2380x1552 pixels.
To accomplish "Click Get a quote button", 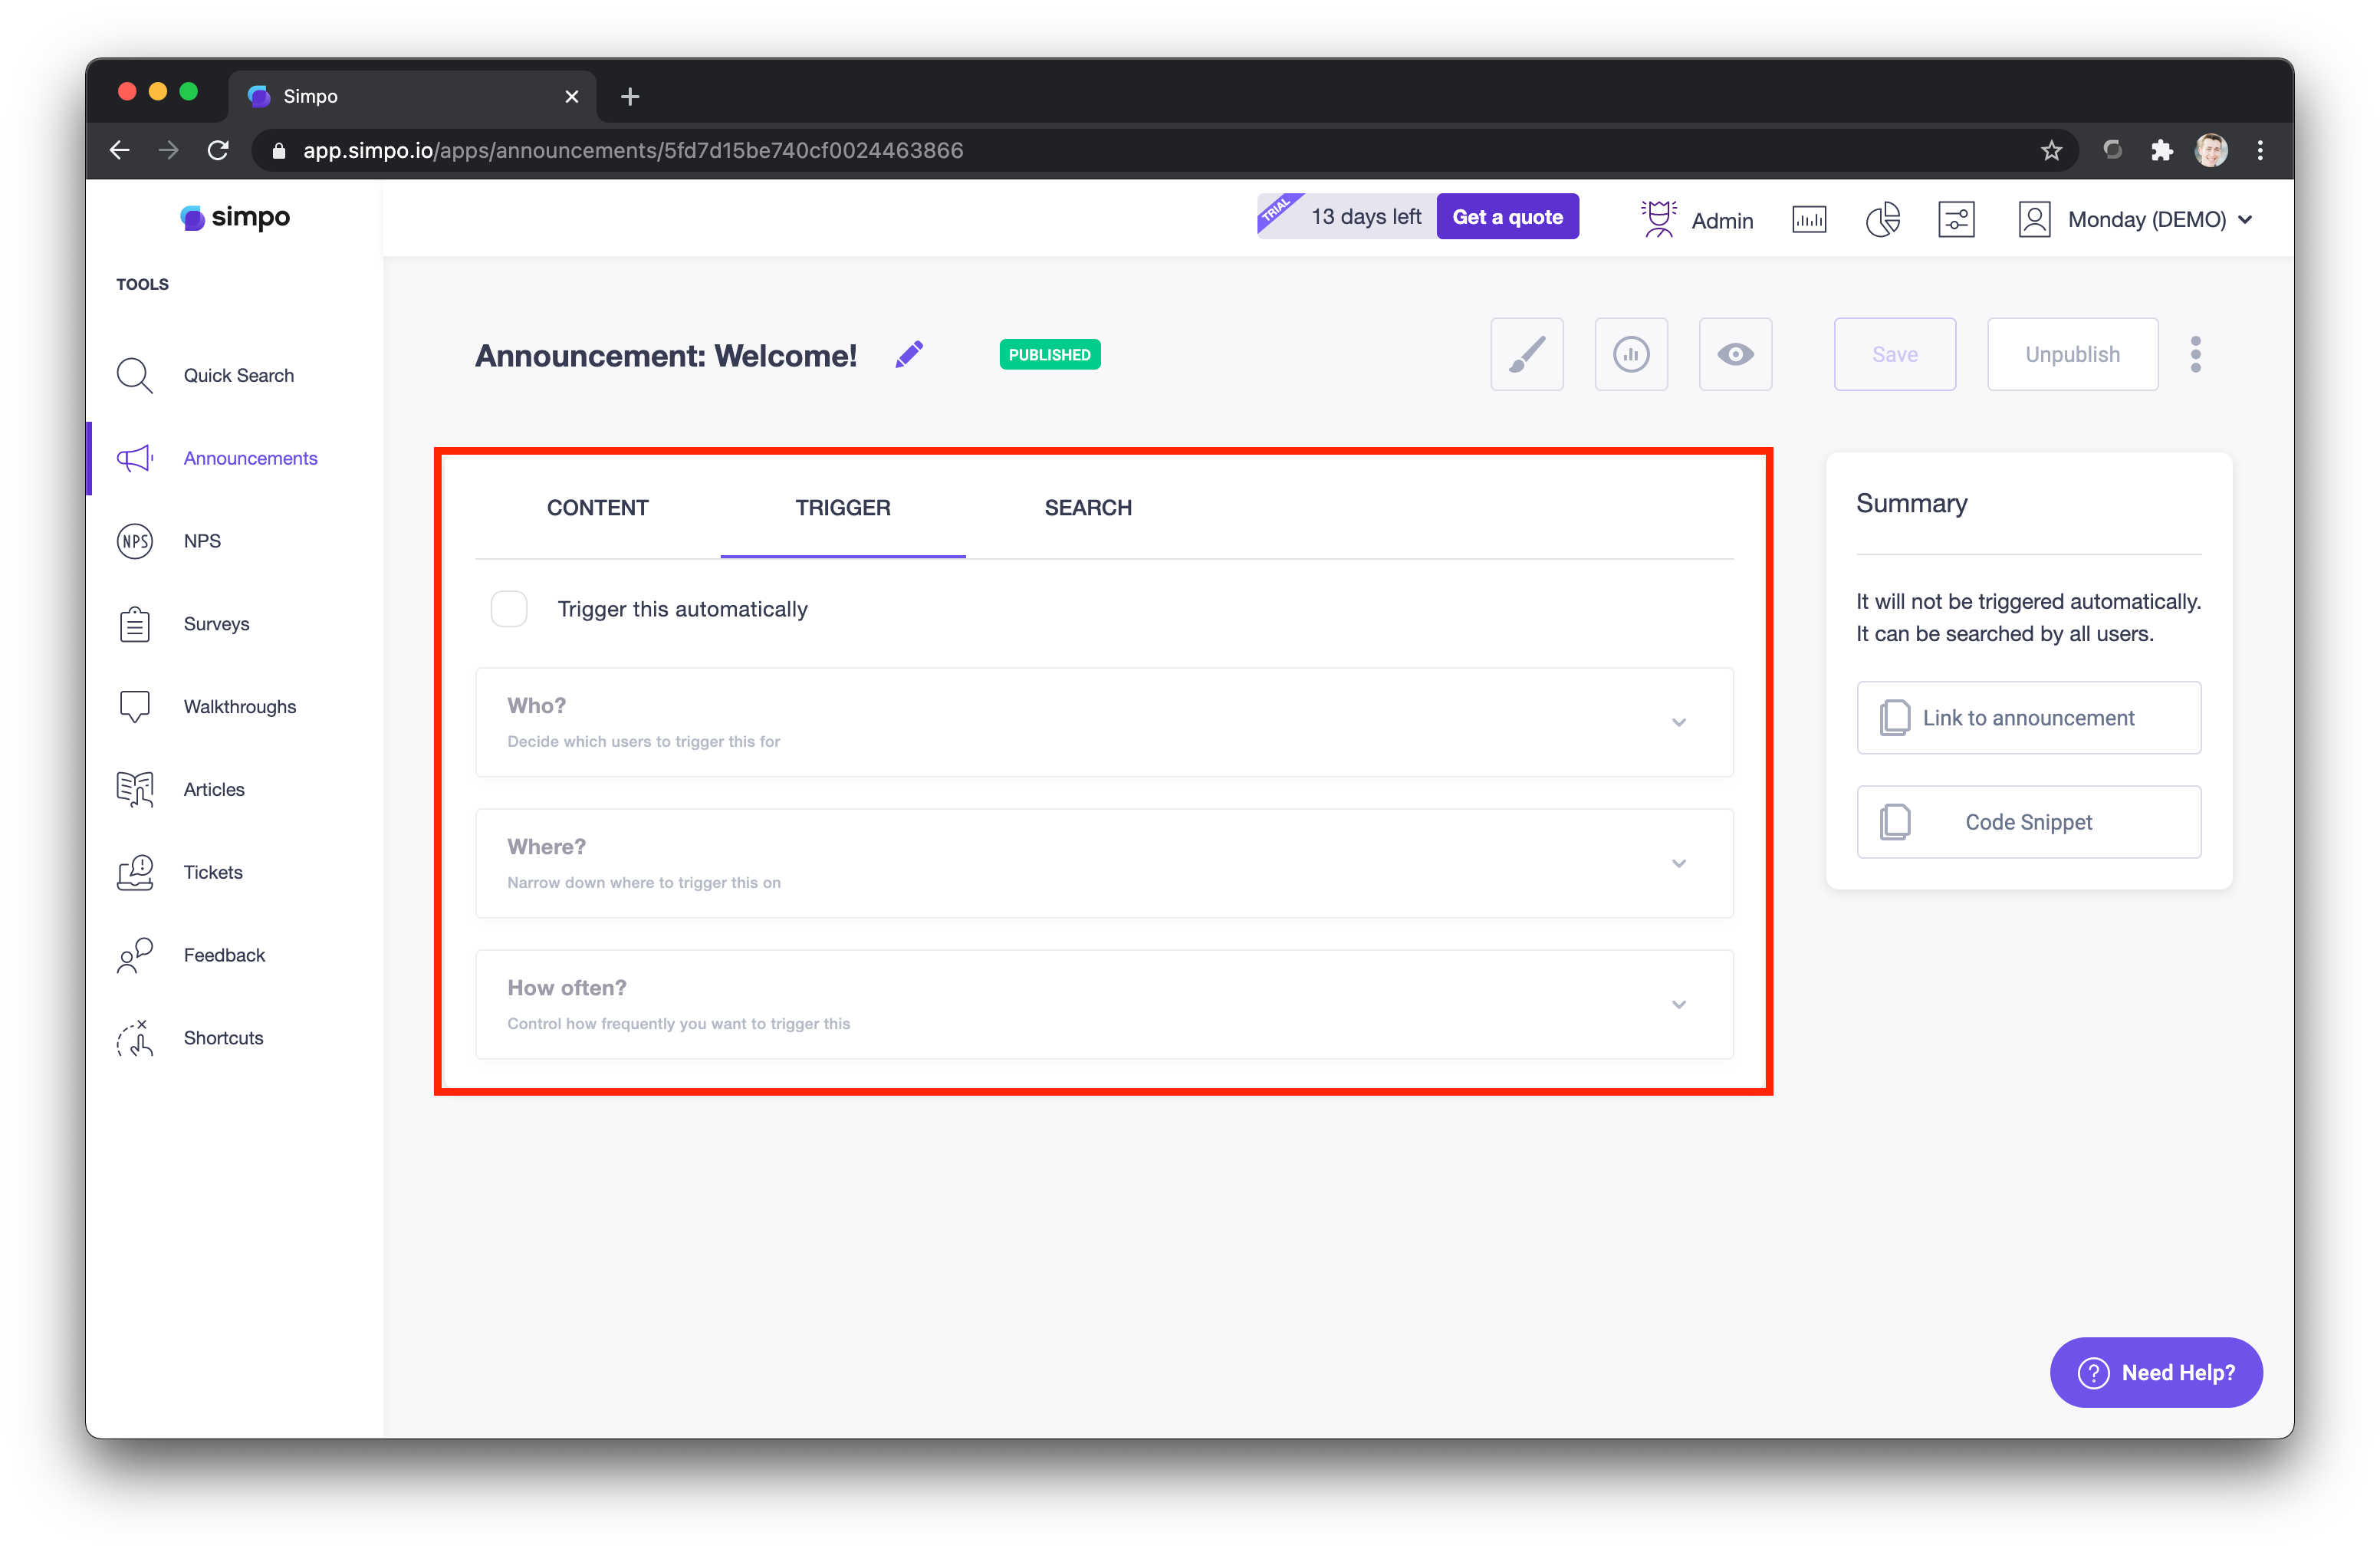I will (1507, 216).
